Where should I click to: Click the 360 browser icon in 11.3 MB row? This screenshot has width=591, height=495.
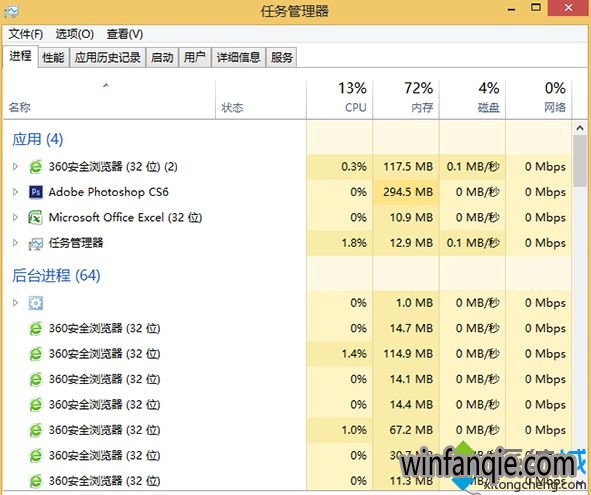point(36,481)
